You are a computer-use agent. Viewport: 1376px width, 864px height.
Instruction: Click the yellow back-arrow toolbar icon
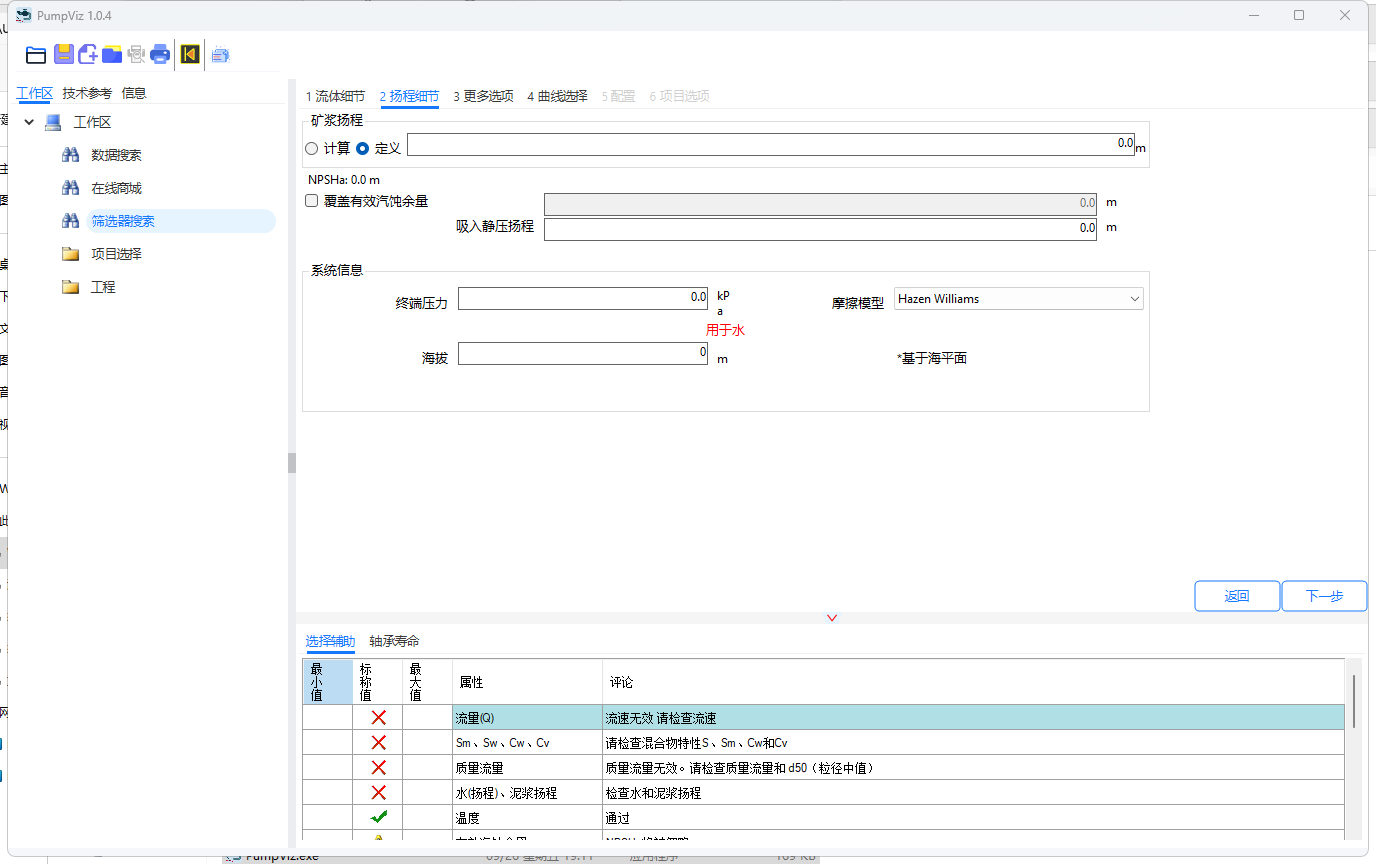tap(189, 54)
